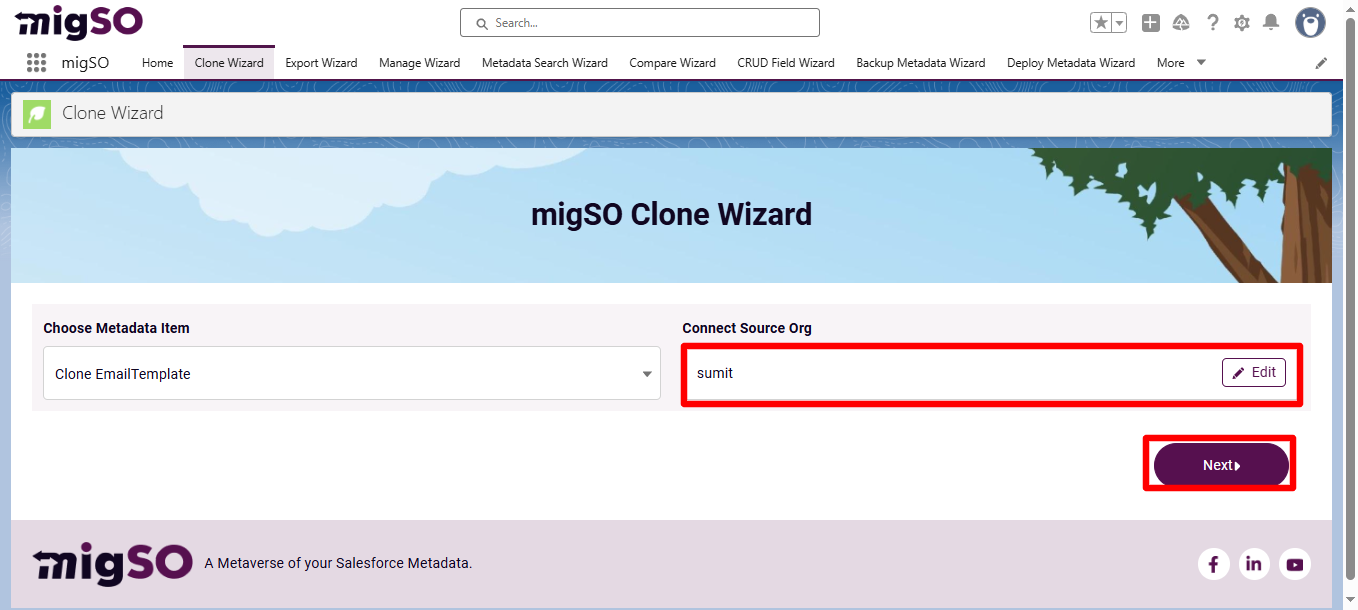1358x610 pixels.
Task: Switch to the Export Wizard tab
Action: [x=321, y=62]
